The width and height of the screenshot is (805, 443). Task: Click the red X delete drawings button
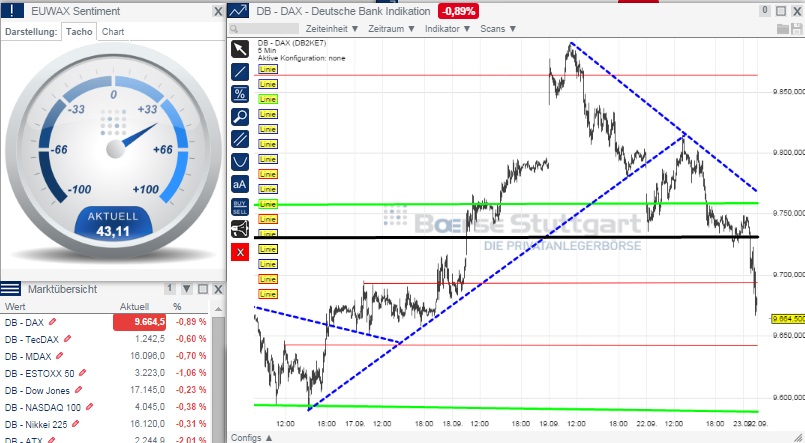[x=240, y=252]
